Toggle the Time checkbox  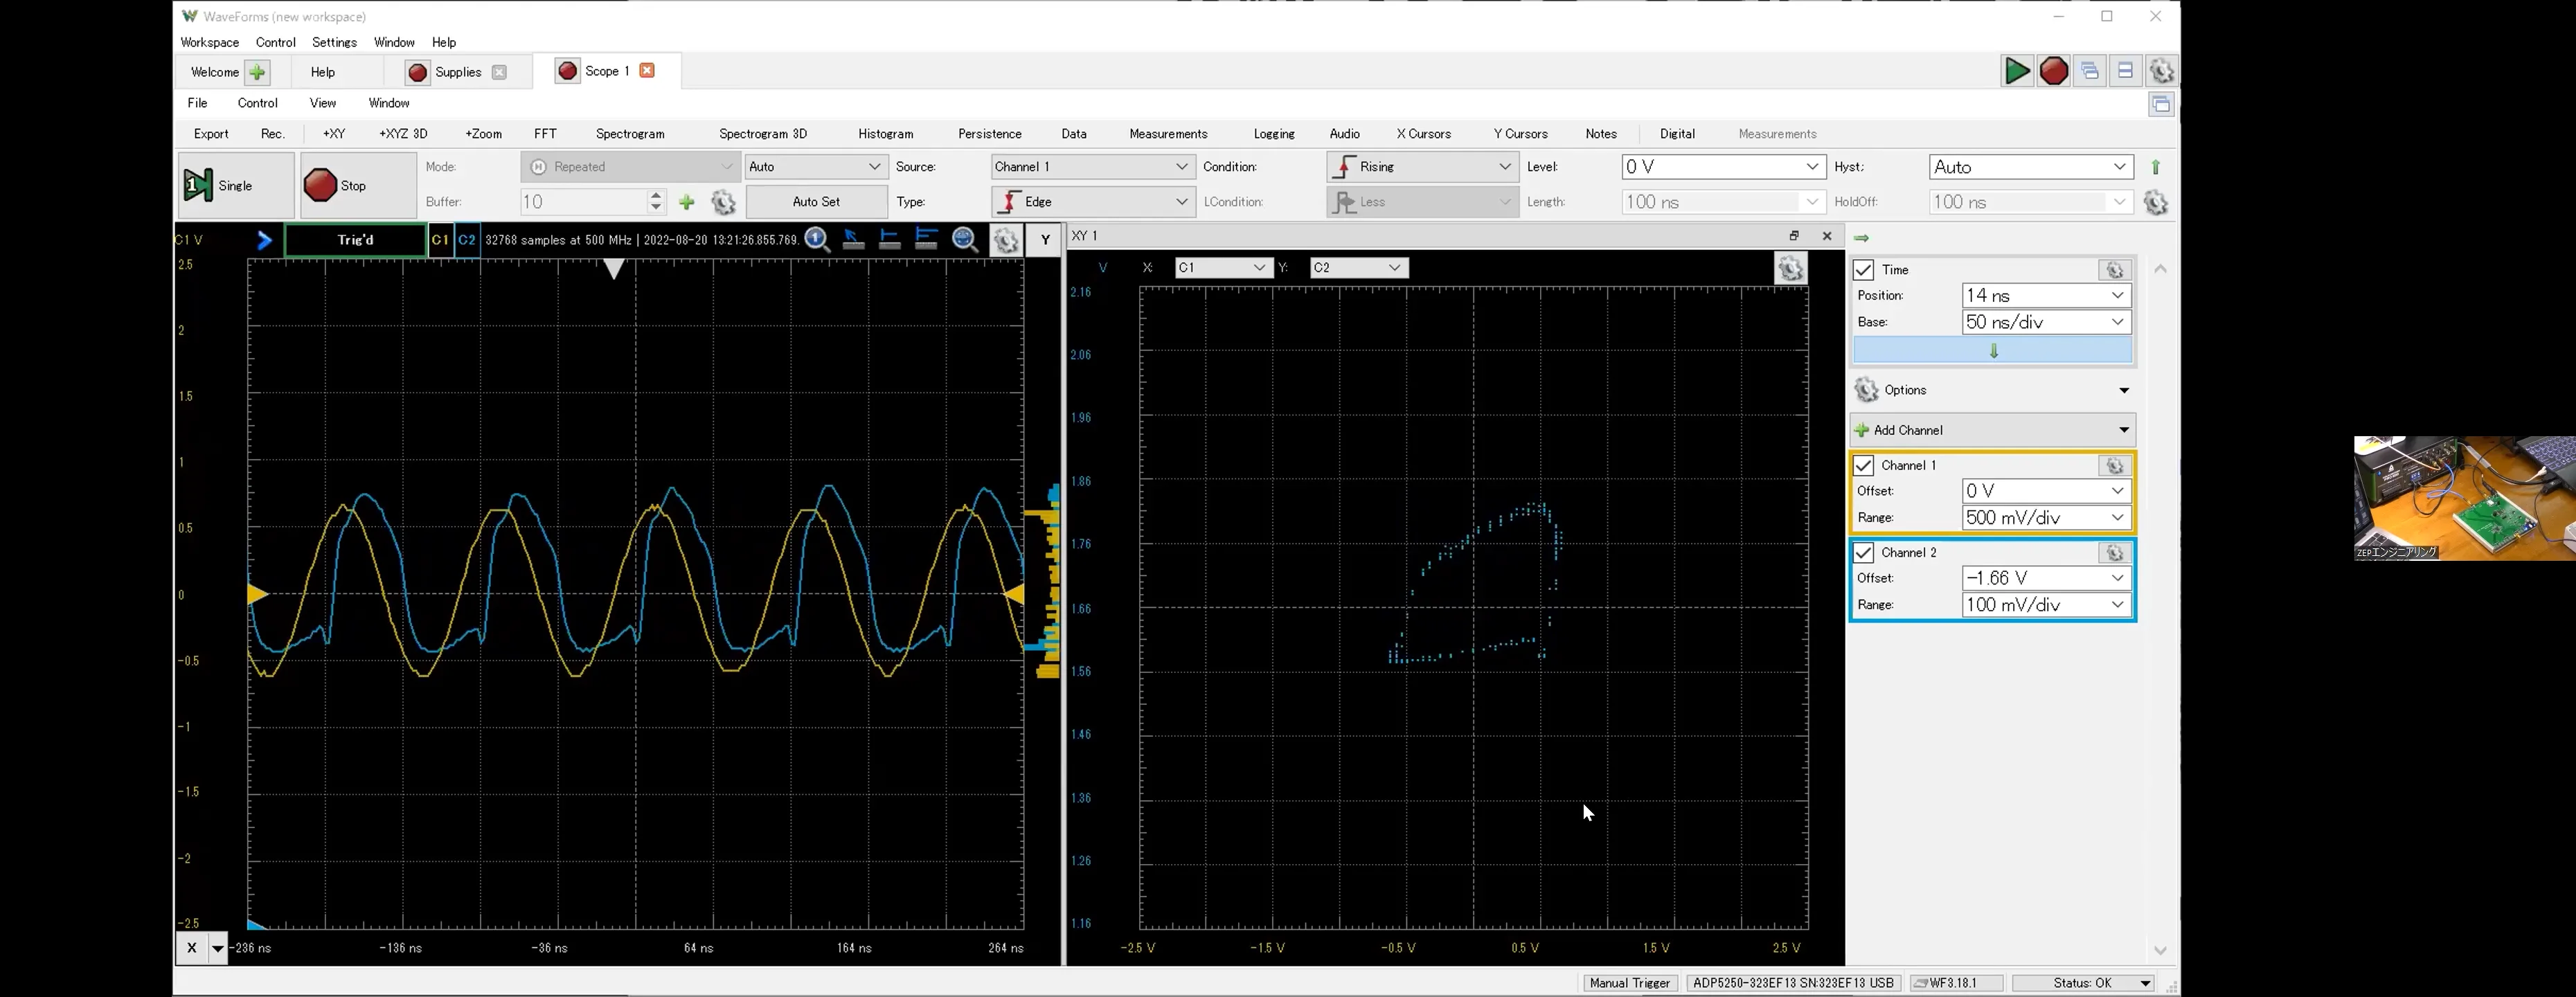tap(1863, 270)
